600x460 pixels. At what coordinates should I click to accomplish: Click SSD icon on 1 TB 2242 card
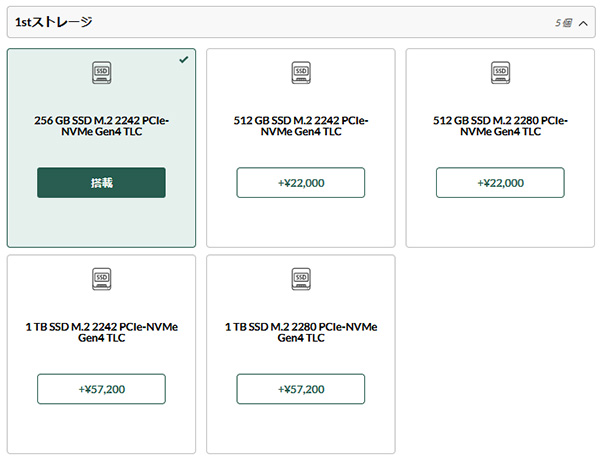pos(101,279)
